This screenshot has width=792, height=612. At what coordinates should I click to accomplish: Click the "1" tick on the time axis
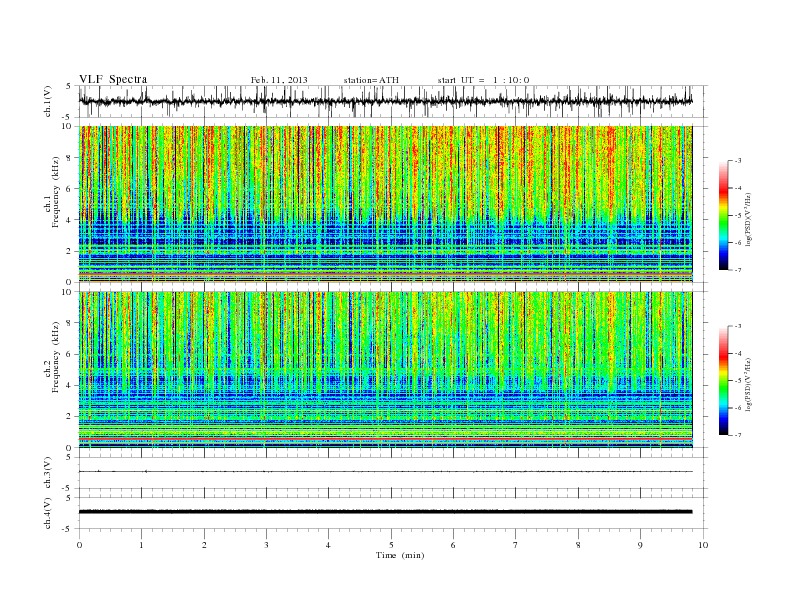point(141,545)
